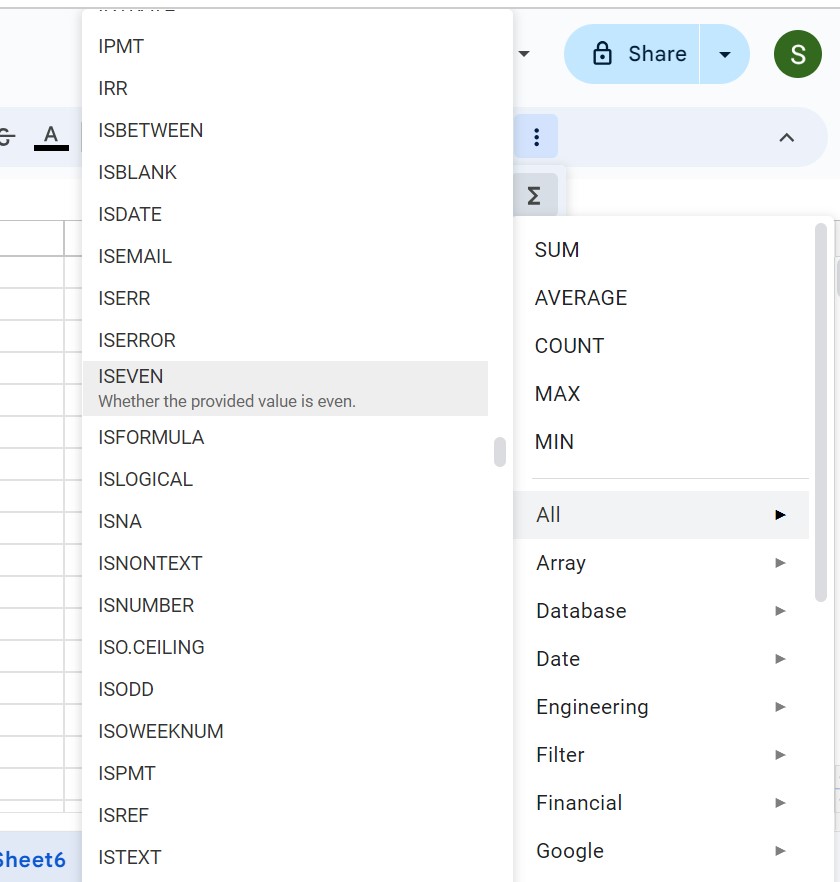Expand the Array functions submenu
This screenshot has height=882, width=840.
click(x=662, y=563)
